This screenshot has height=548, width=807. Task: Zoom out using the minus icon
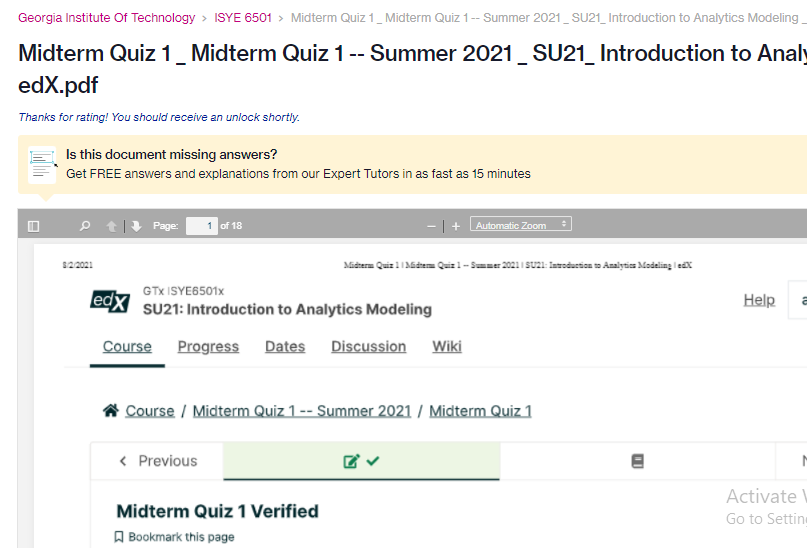pyautogui.click(x=431, y=226)
